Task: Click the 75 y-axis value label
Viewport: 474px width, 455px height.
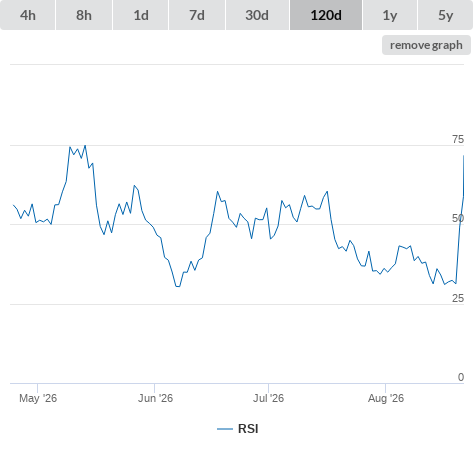Action: [x=458, y=139]
